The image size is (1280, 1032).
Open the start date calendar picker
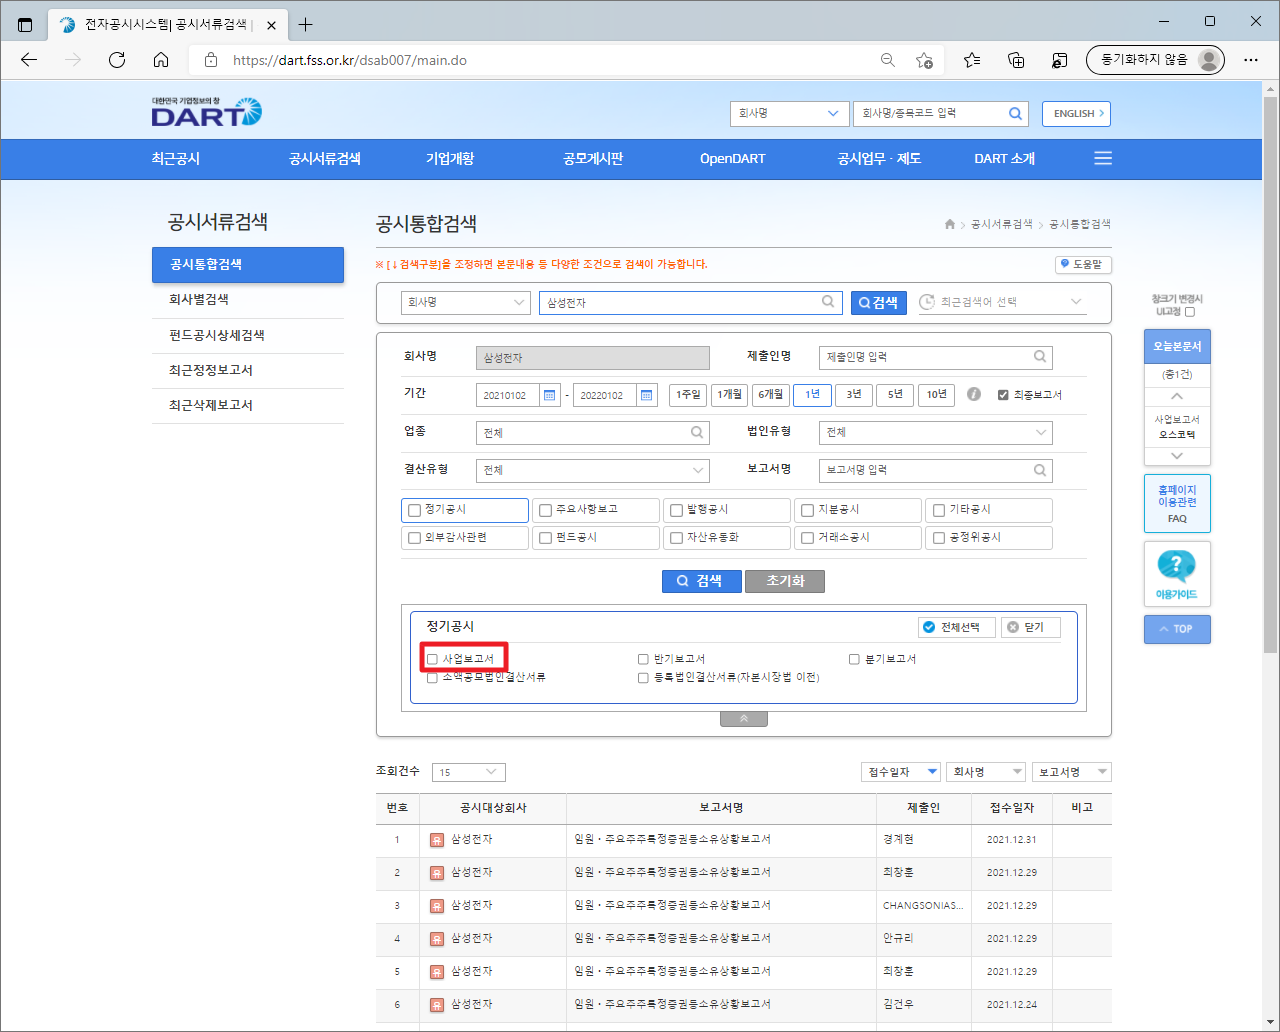pyautogui.click(x=550, y=395)
